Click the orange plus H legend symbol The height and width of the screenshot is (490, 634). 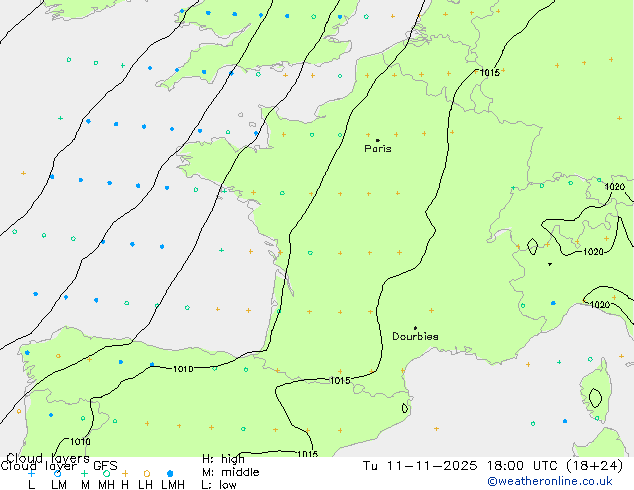click(125, 473)
